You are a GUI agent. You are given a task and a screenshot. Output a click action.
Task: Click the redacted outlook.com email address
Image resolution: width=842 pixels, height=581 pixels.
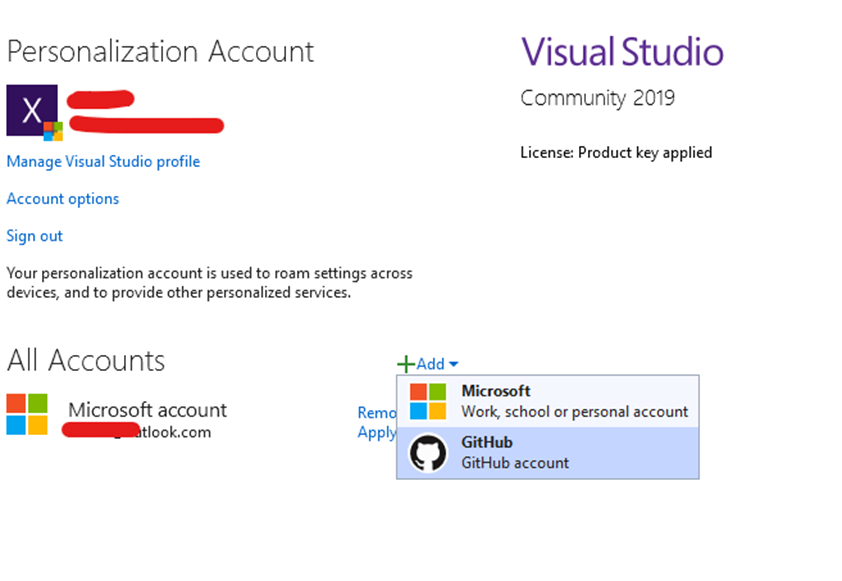click(136, 431)
